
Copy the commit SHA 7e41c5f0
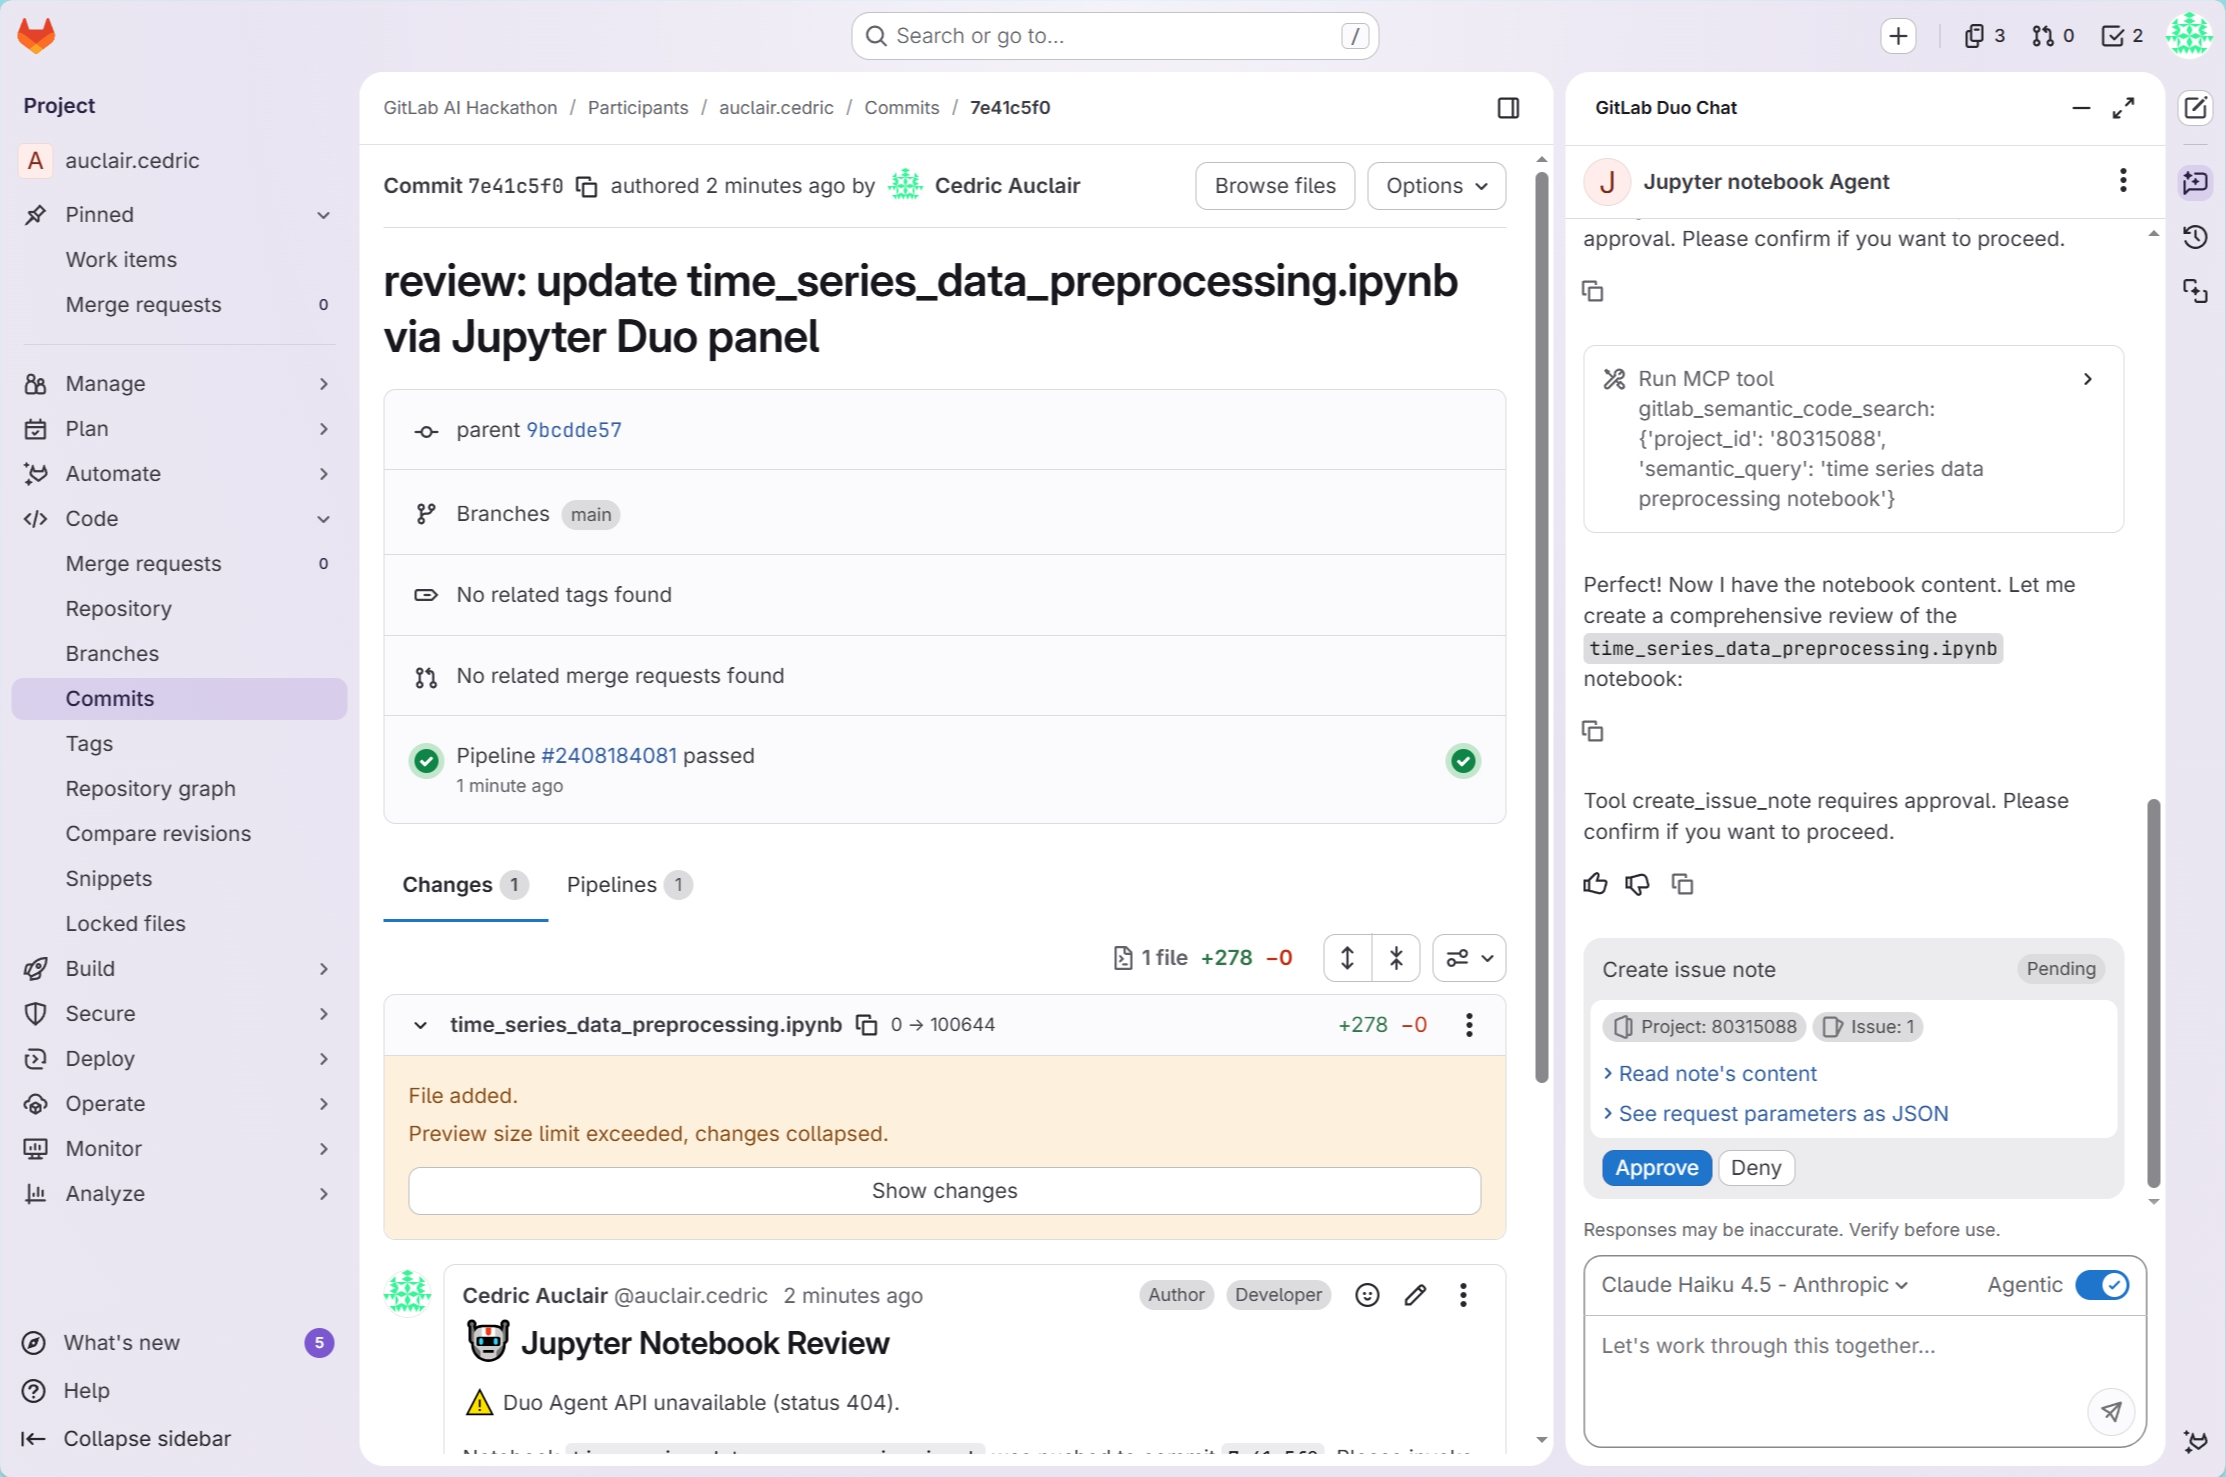tap(587, 187)
